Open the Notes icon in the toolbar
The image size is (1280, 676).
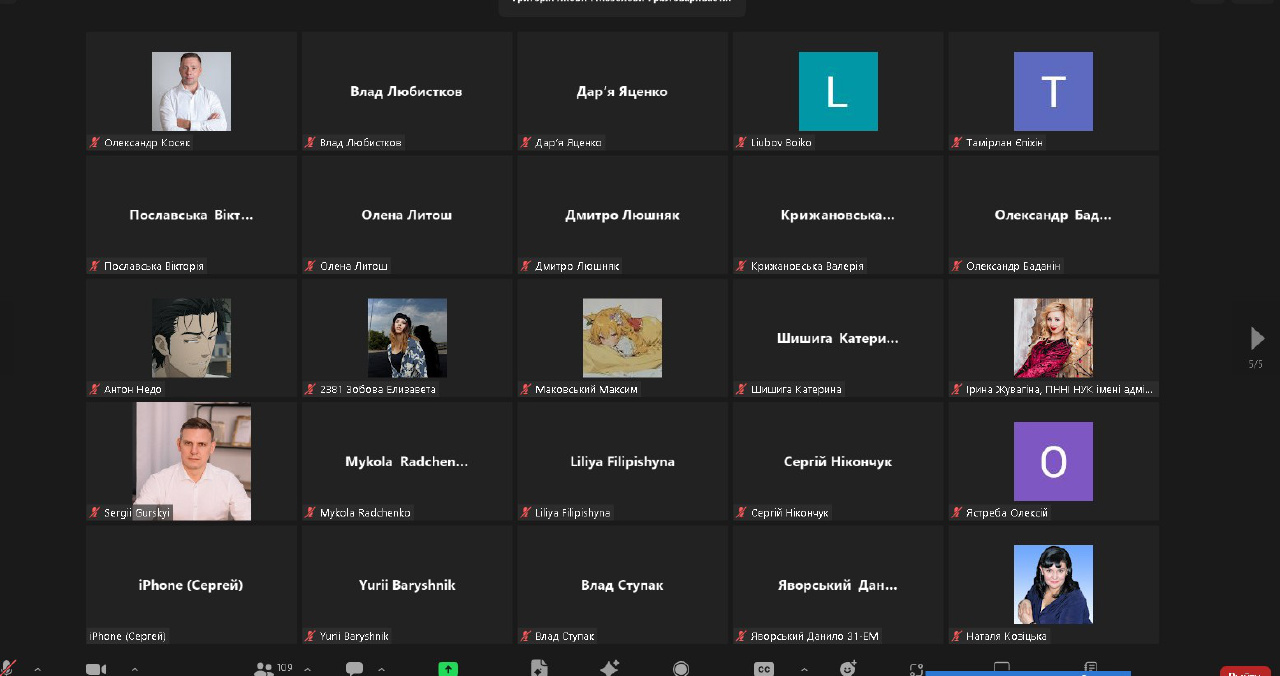click(x=1091, y=668)
